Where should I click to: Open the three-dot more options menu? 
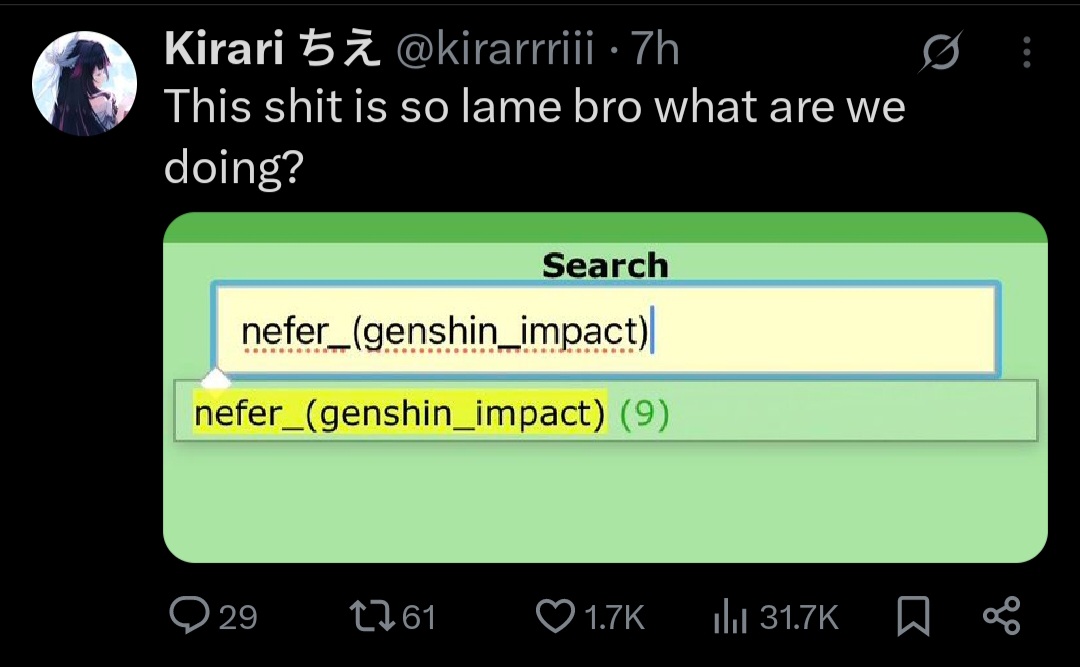point(1027,53)
